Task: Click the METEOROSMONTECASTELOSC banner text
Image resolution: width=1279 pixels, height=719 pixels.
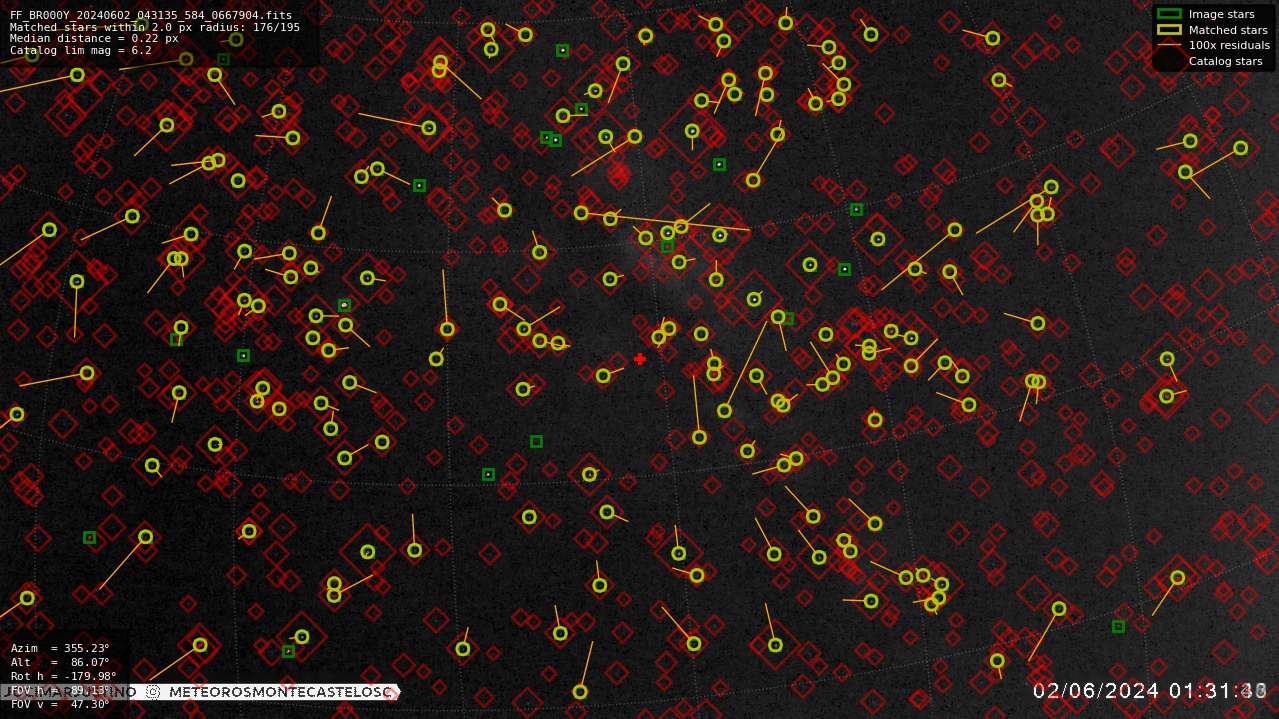Action: [283, 692]
